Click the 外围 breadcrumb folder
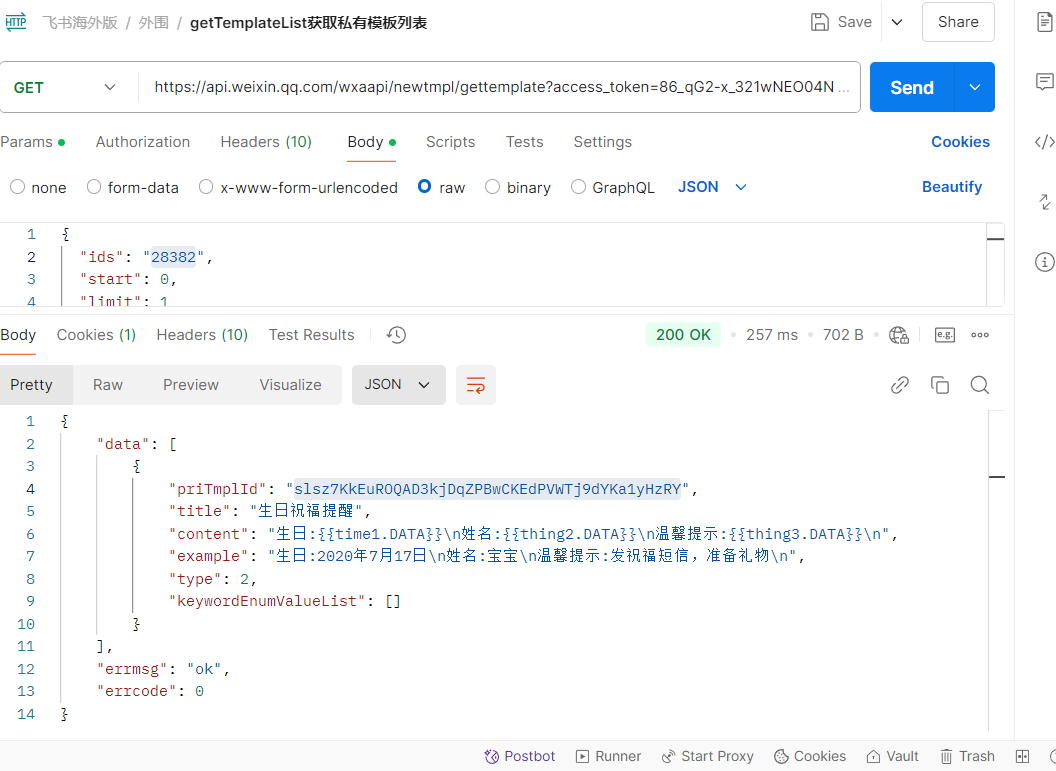1056x771 pixels. pos(154,23)
